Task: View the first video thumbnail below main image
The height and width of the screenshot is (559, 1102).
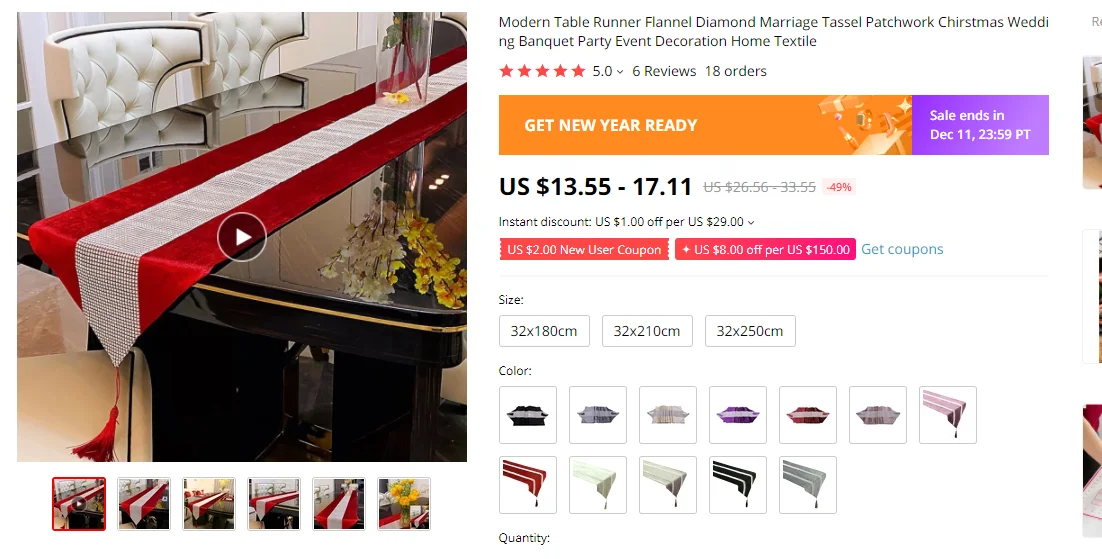Action: pyautogui.click(x=79, y=503)
